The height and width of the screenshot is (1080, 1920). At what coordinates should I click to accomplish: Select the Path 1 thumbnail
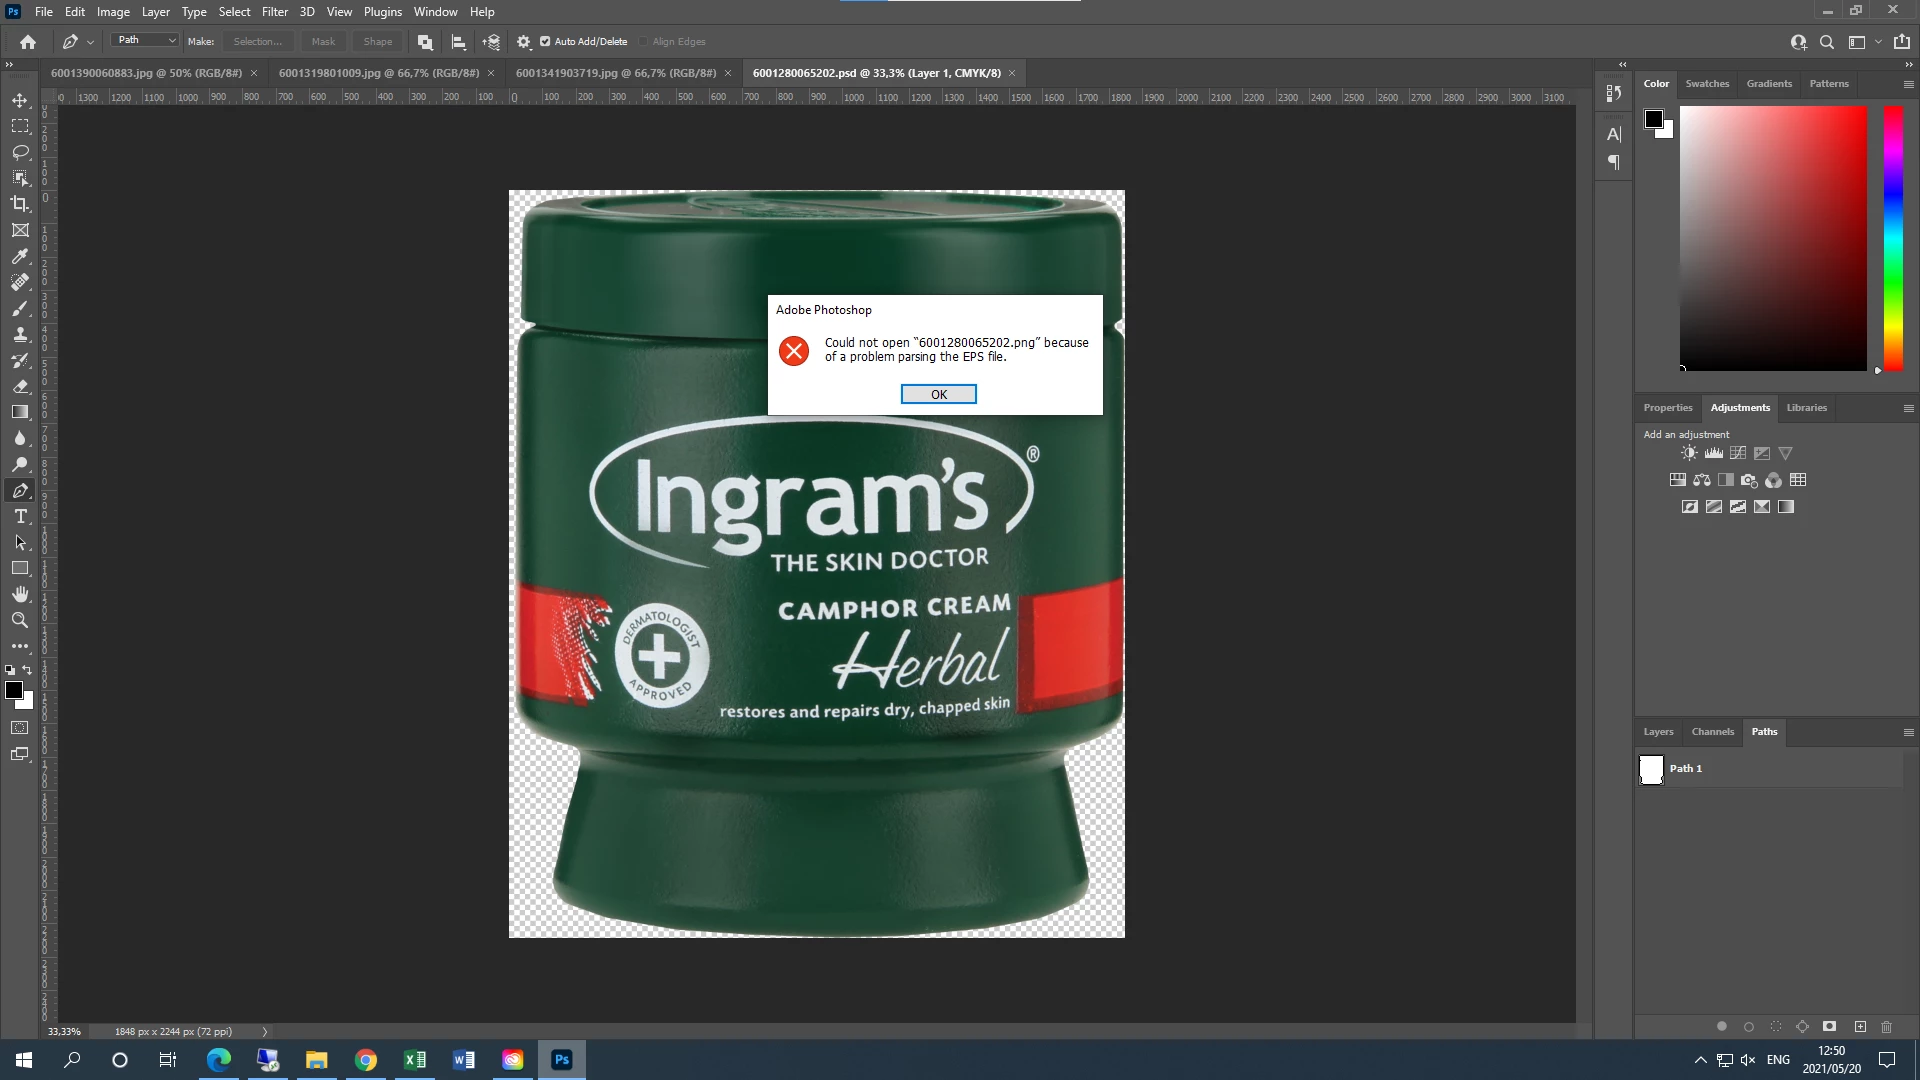(x=1651, y=769)
